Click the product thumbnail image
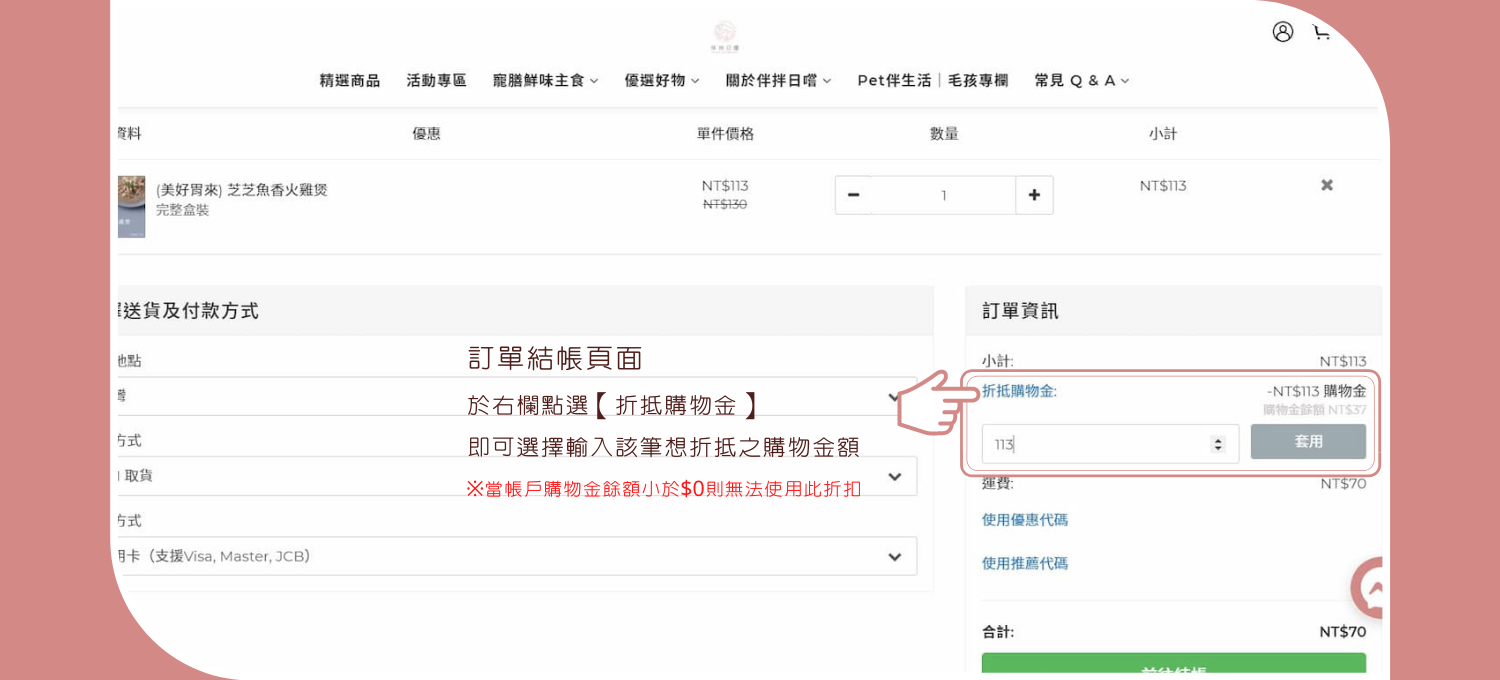This screenshot has height=680, width=1500. (x=131, y=206)
